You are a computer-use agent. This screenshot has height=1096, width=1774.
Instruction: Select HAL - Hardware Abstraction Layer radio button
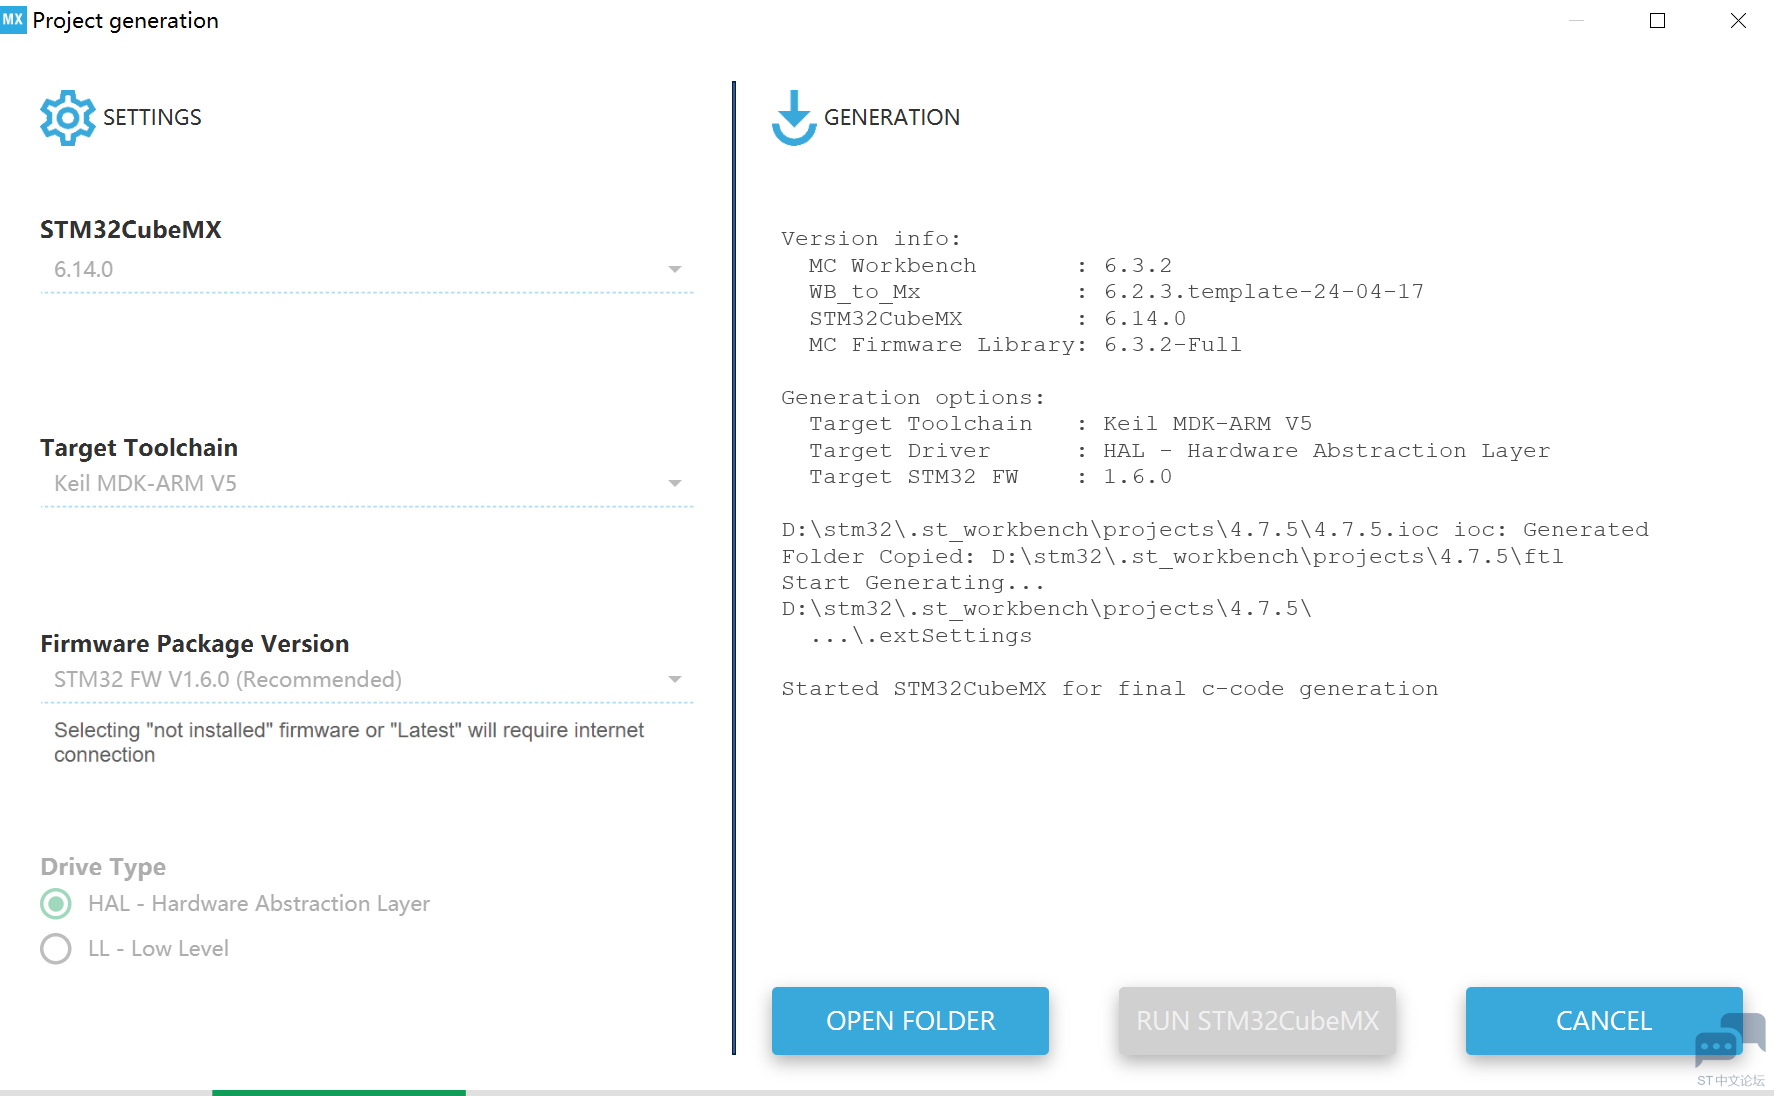pos(56,904)
